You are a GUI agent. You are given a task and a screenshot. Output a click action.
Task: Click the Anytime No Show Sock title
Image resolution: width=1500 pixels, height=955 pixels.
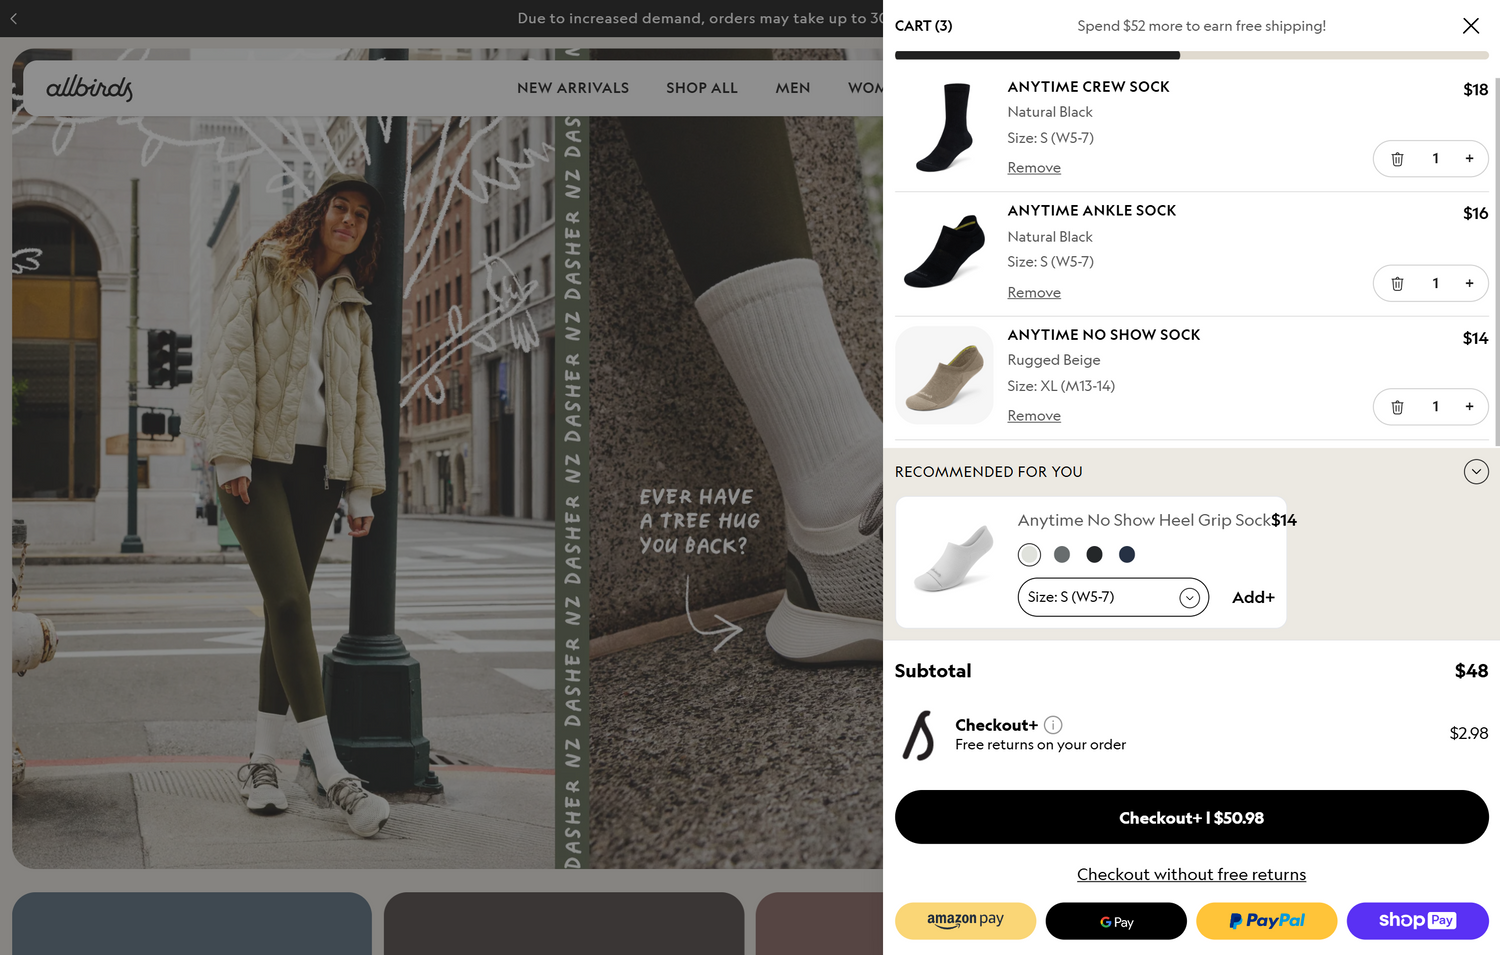(1103, 335)
